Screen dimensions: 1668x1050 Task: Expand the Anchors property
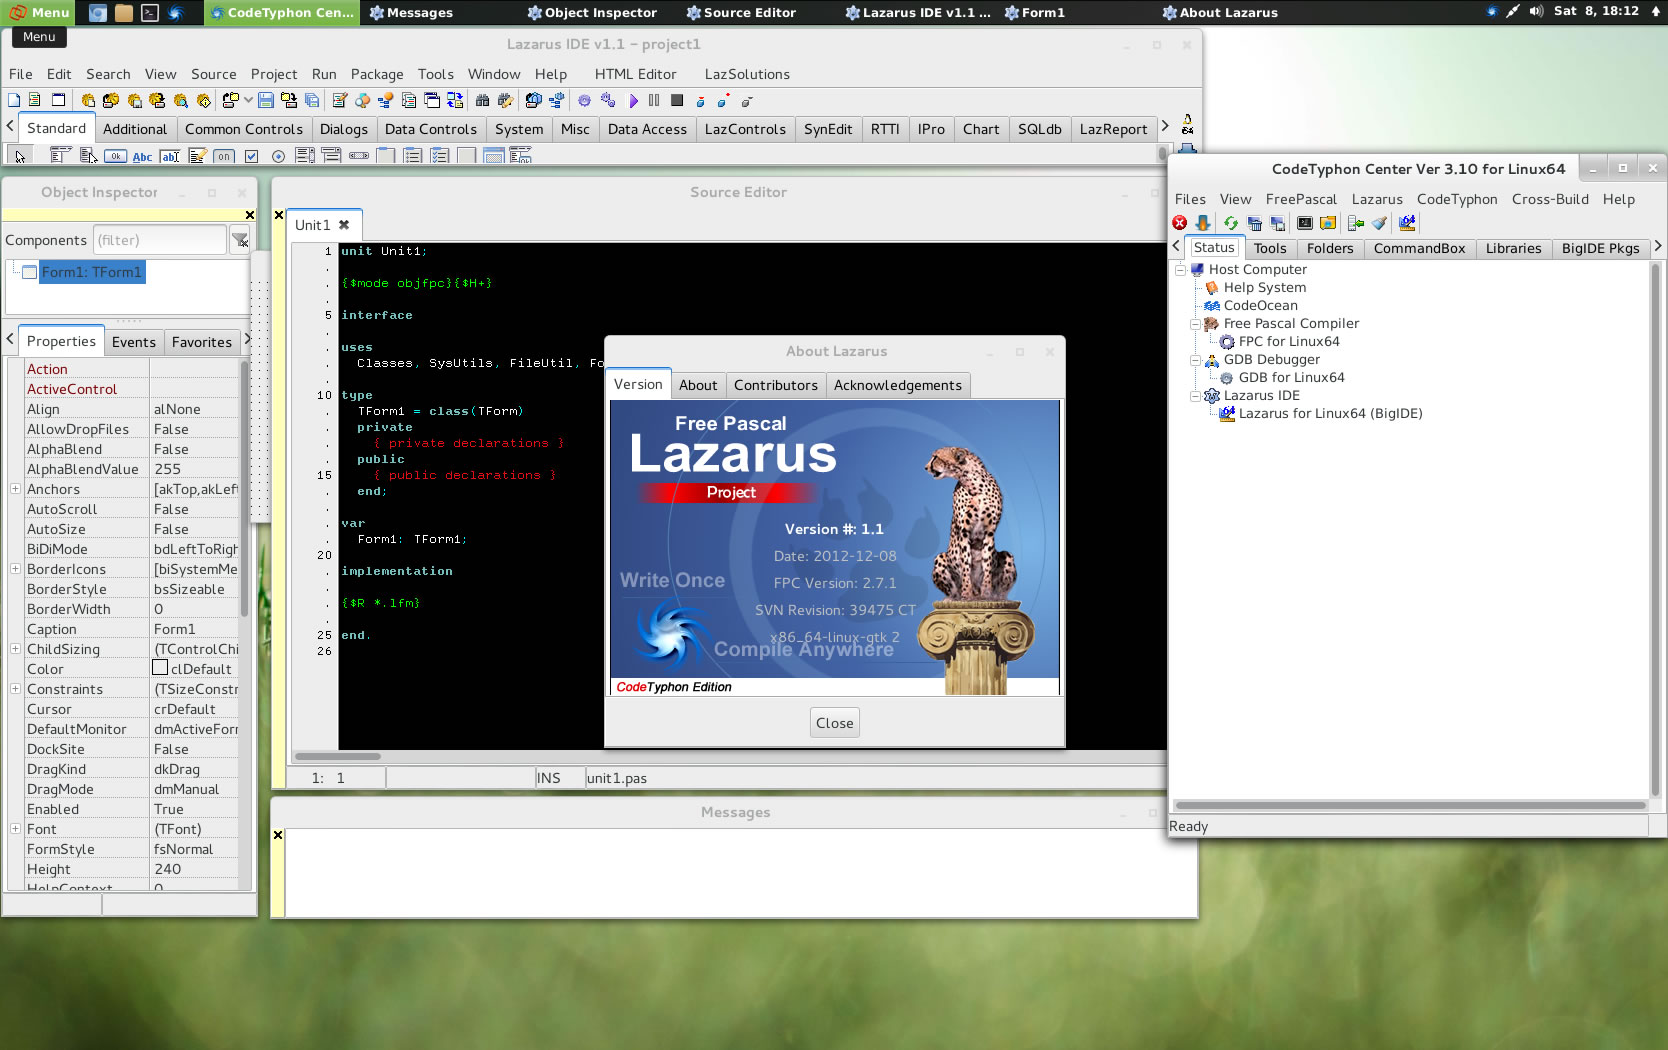[x=15, y=489]
